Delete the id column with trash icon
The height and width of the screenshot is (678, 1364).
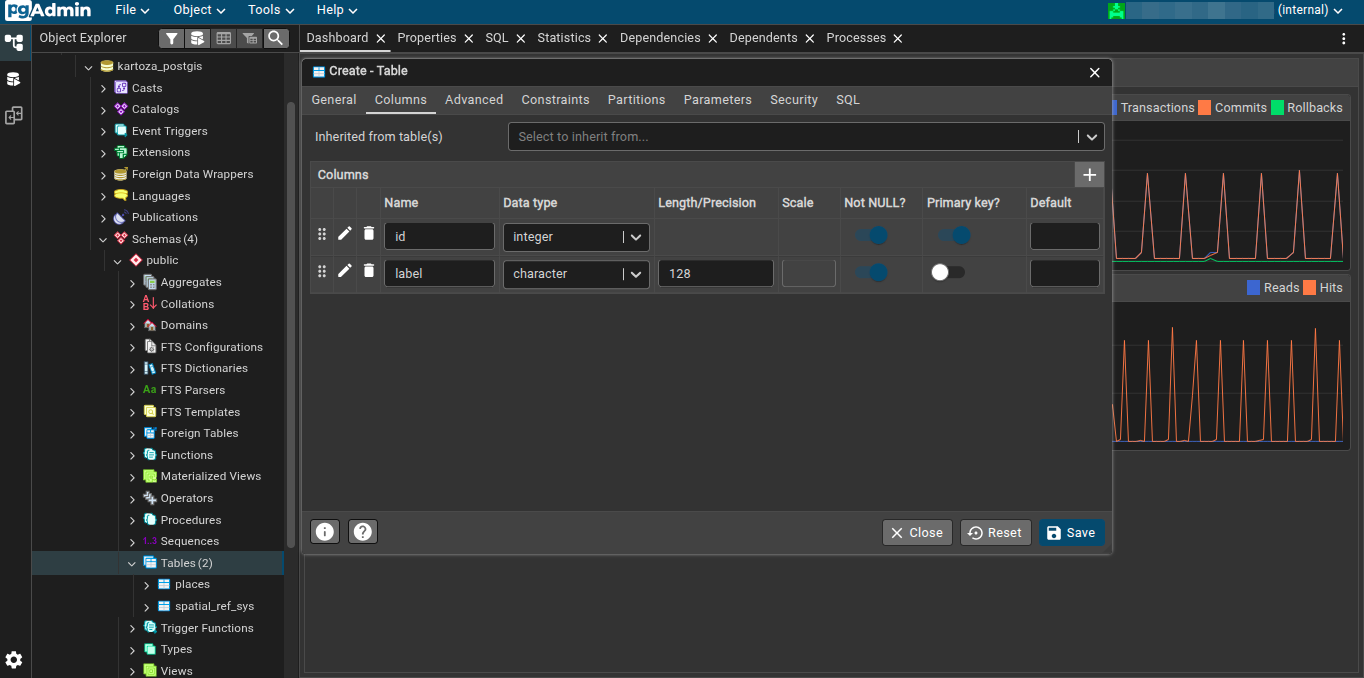(x=368, y=236)
